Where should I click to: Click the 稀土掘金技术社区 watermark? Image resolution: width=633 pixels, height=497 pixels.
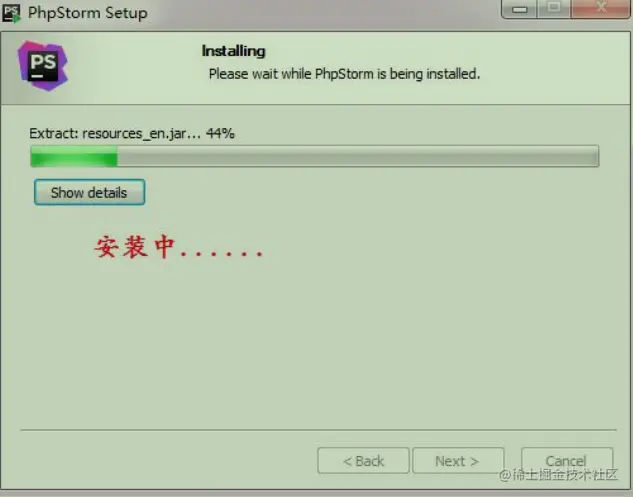pos(559,475)
